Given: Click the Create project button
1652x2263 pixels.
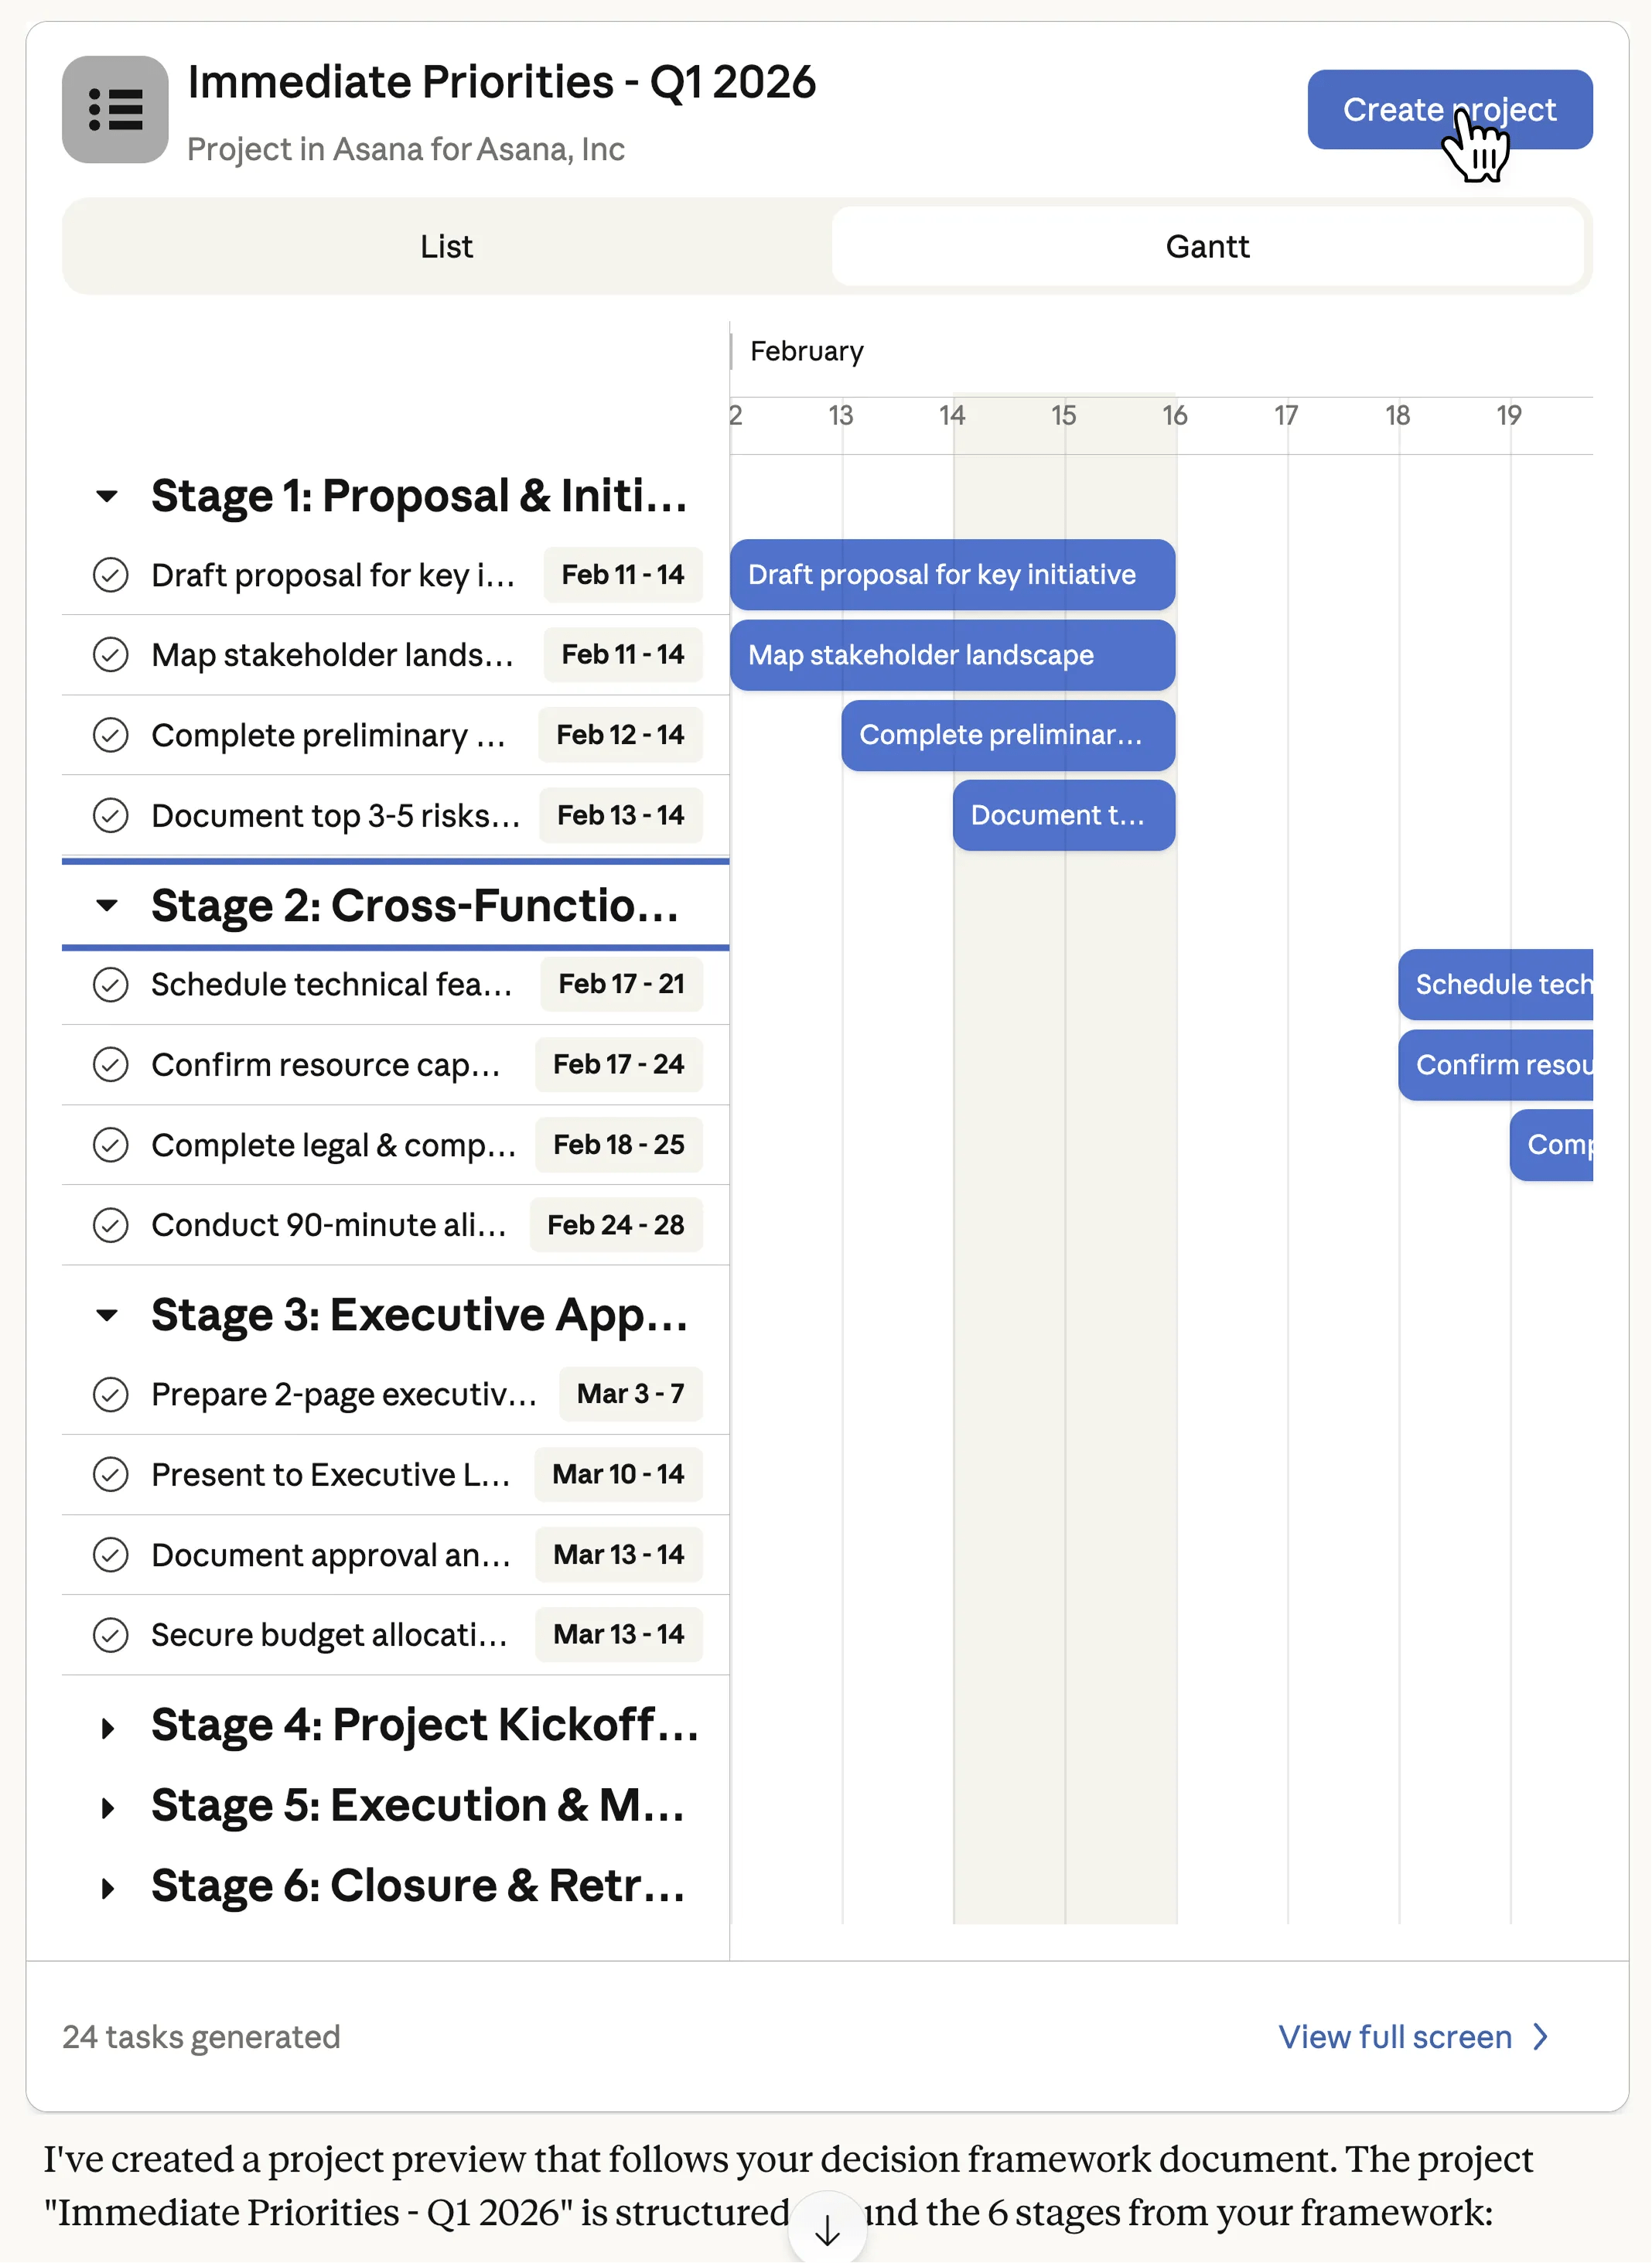Looking at the screenshot, I should click(x=1450, y=109).
